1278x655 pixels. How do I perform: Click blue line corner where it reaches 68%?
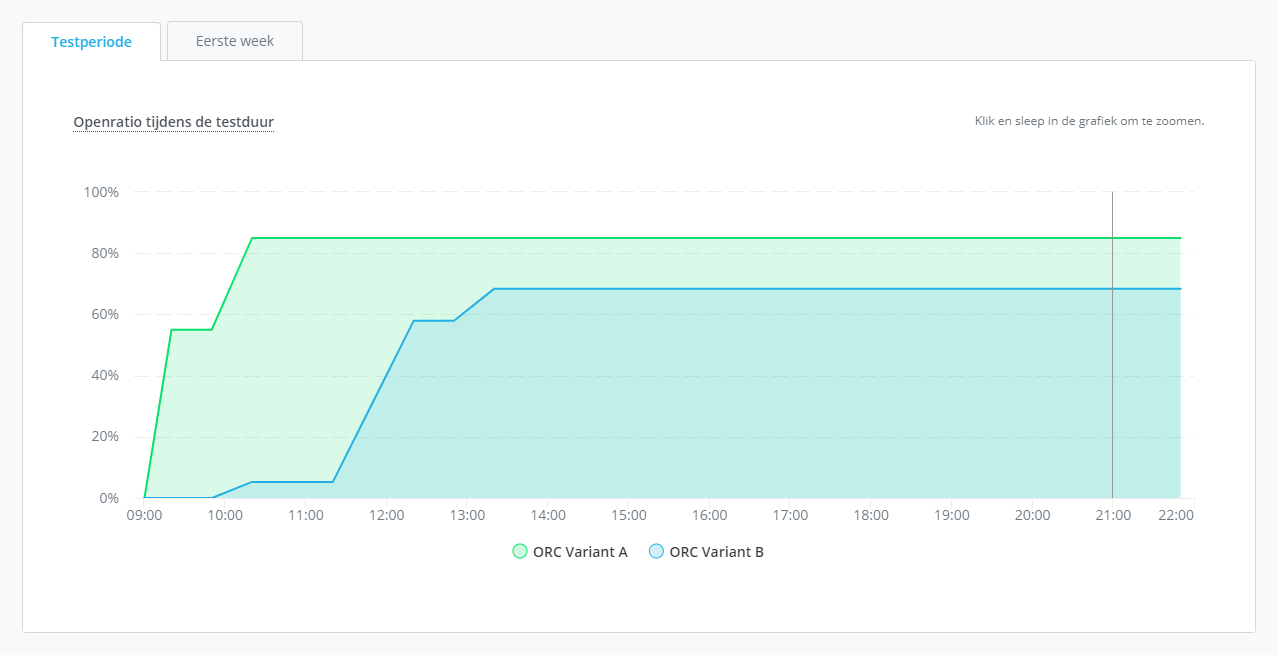coord(494,289)
